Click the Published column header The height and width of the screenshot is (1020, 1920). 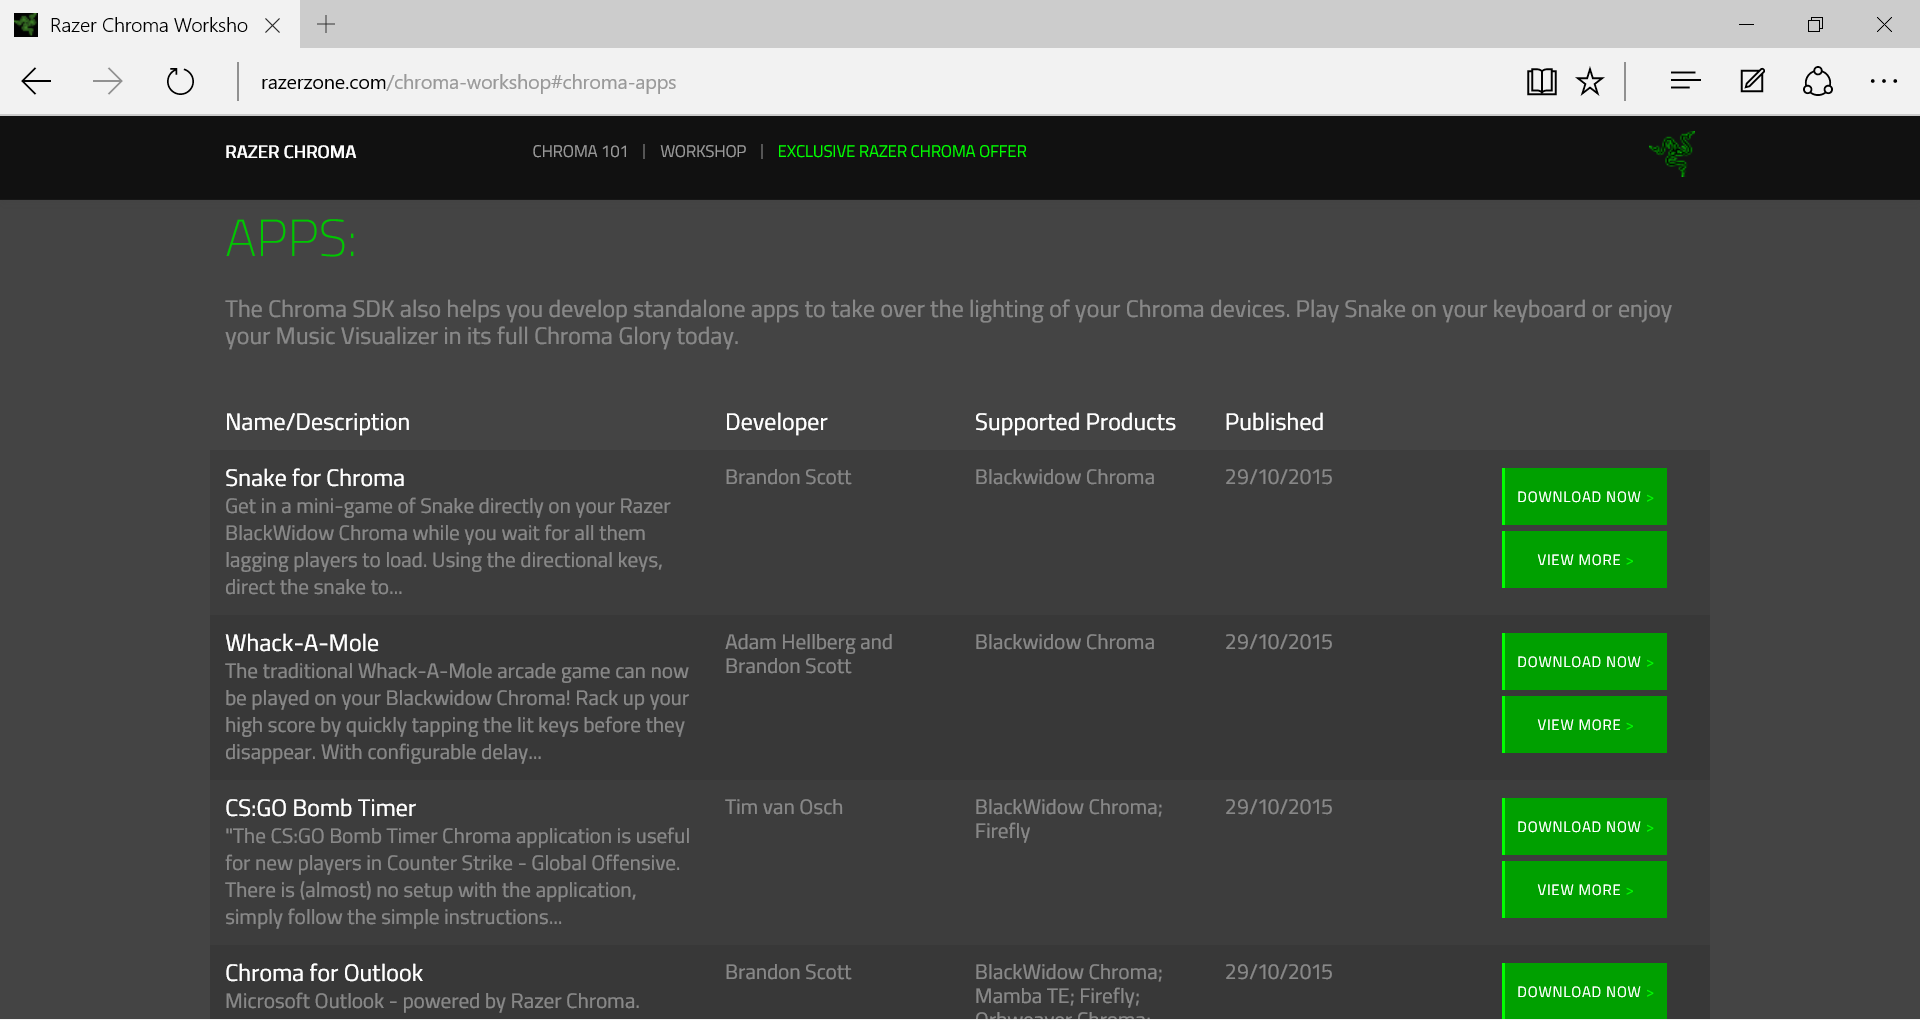tap(1274, 422)
